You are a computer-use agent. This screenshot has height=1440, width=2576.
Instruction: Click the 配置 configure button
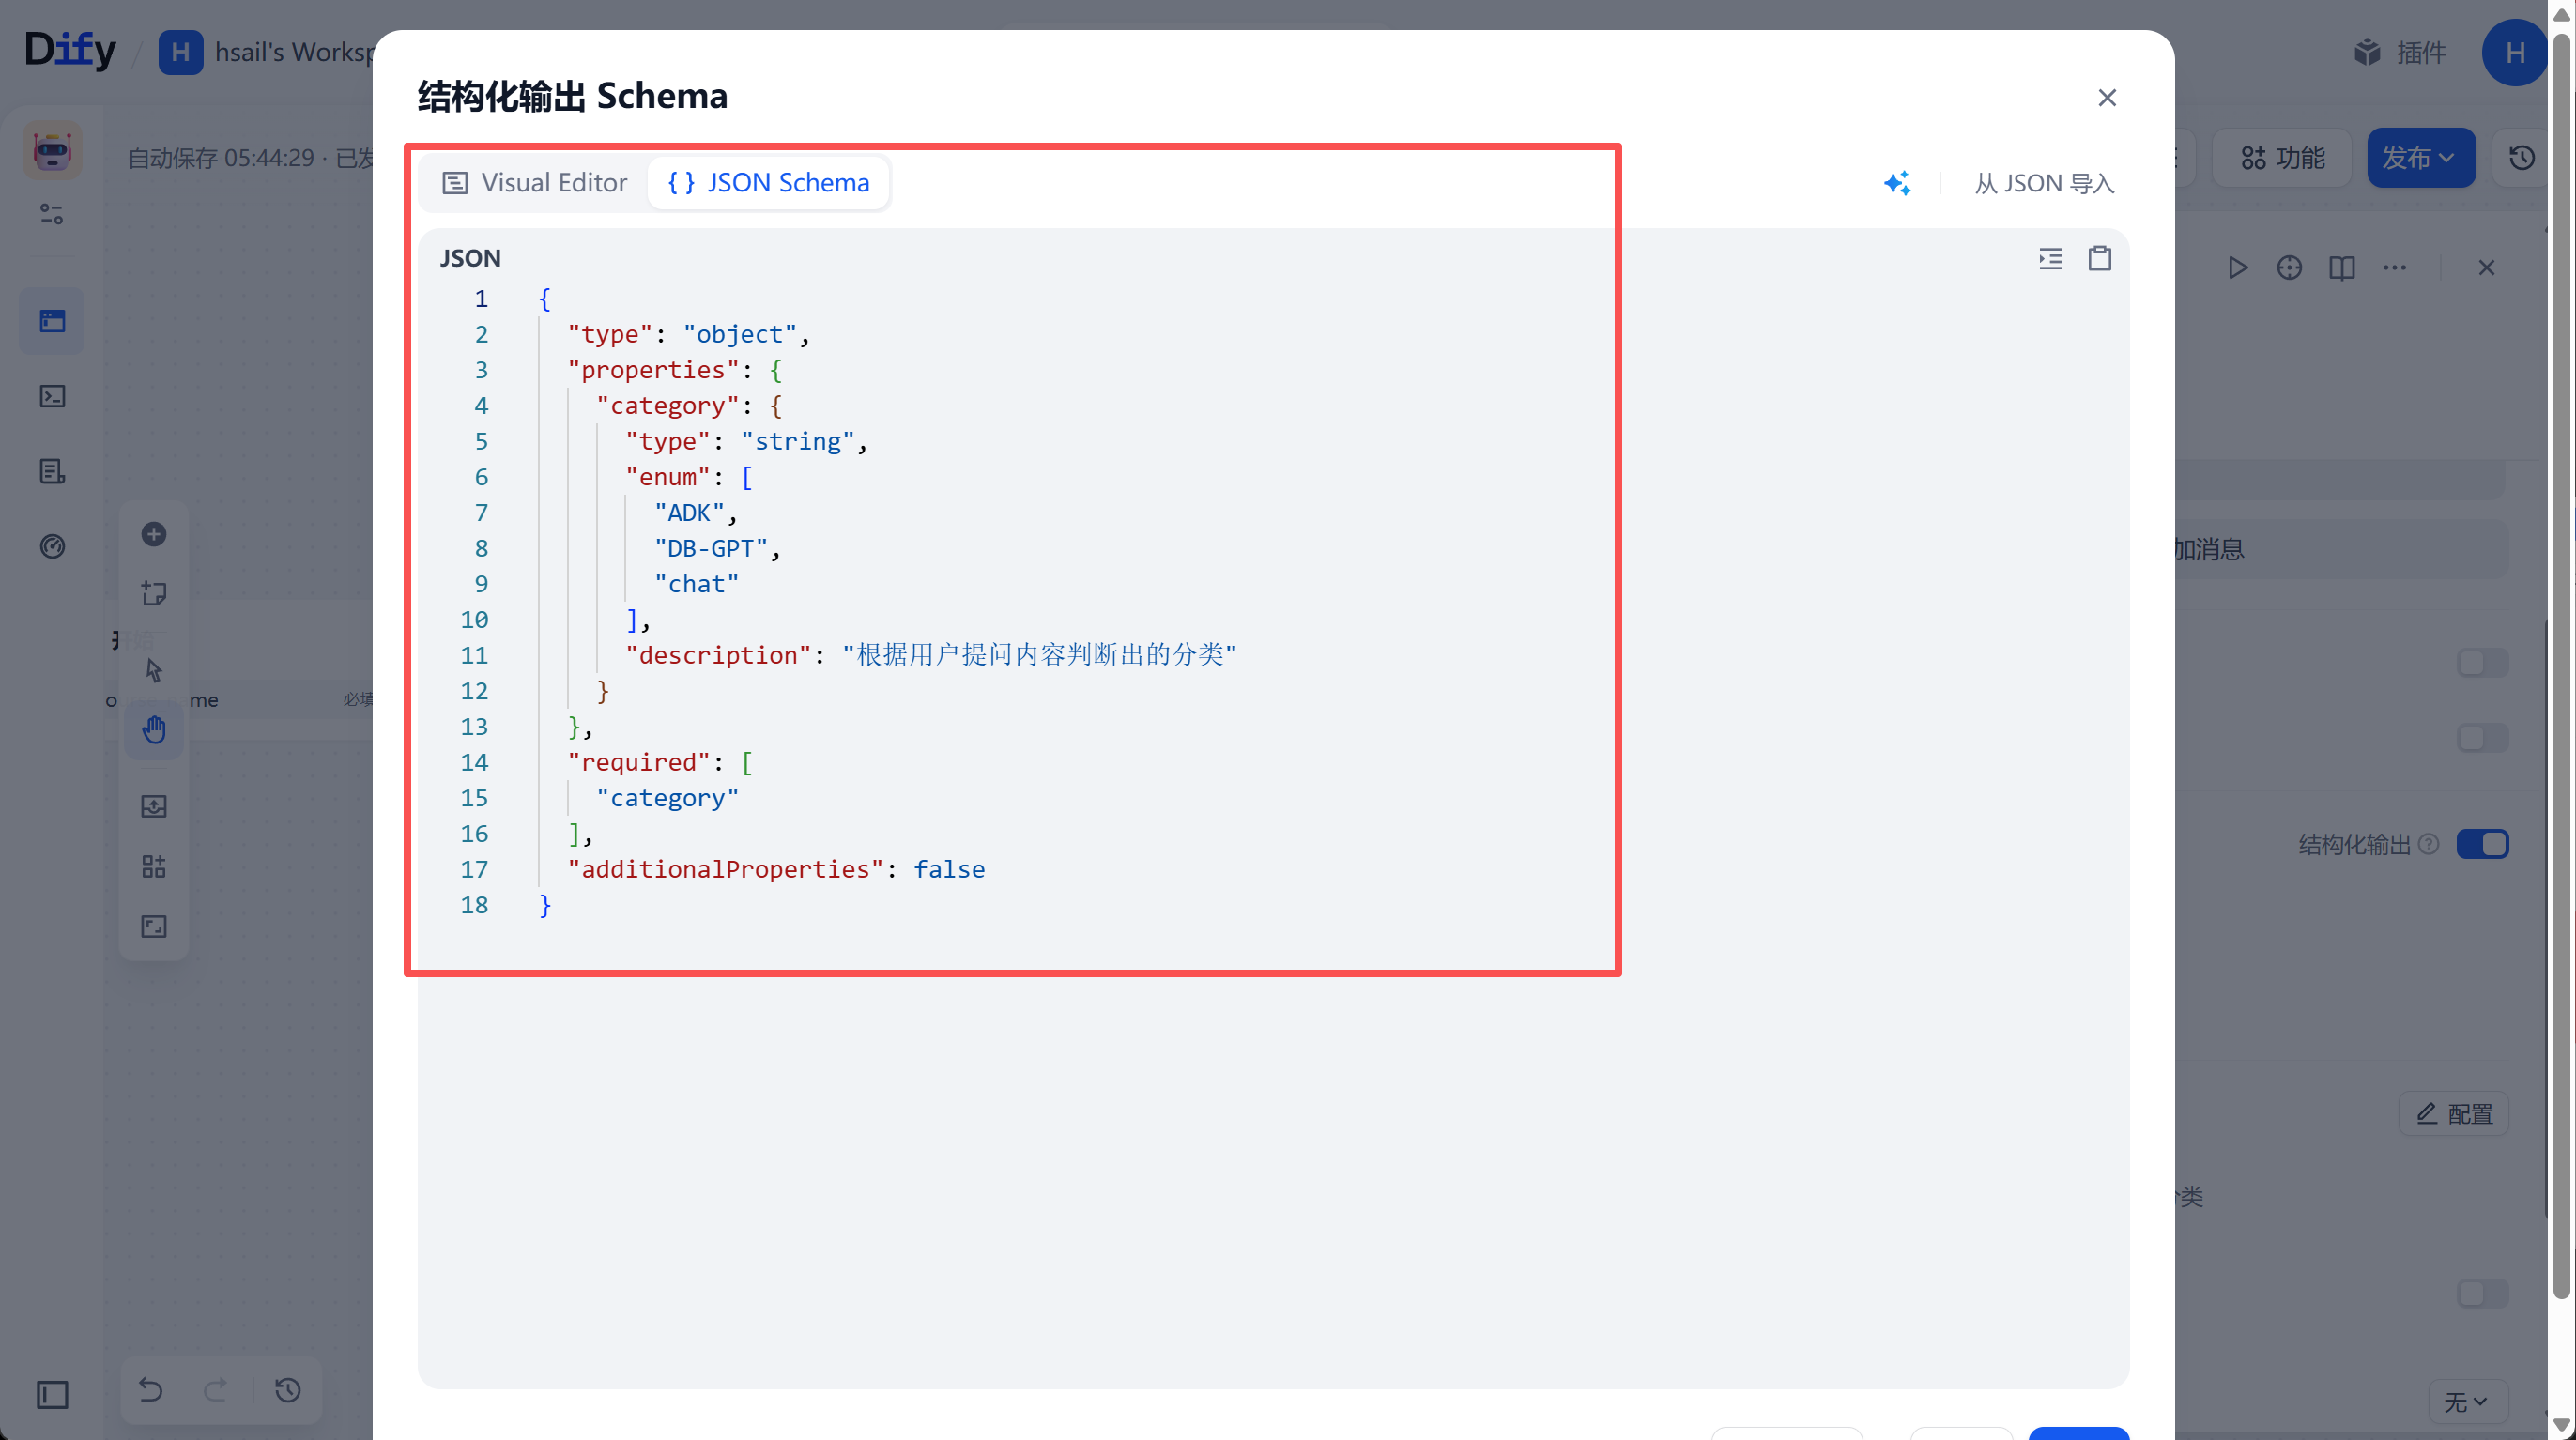[2455, 1114]
